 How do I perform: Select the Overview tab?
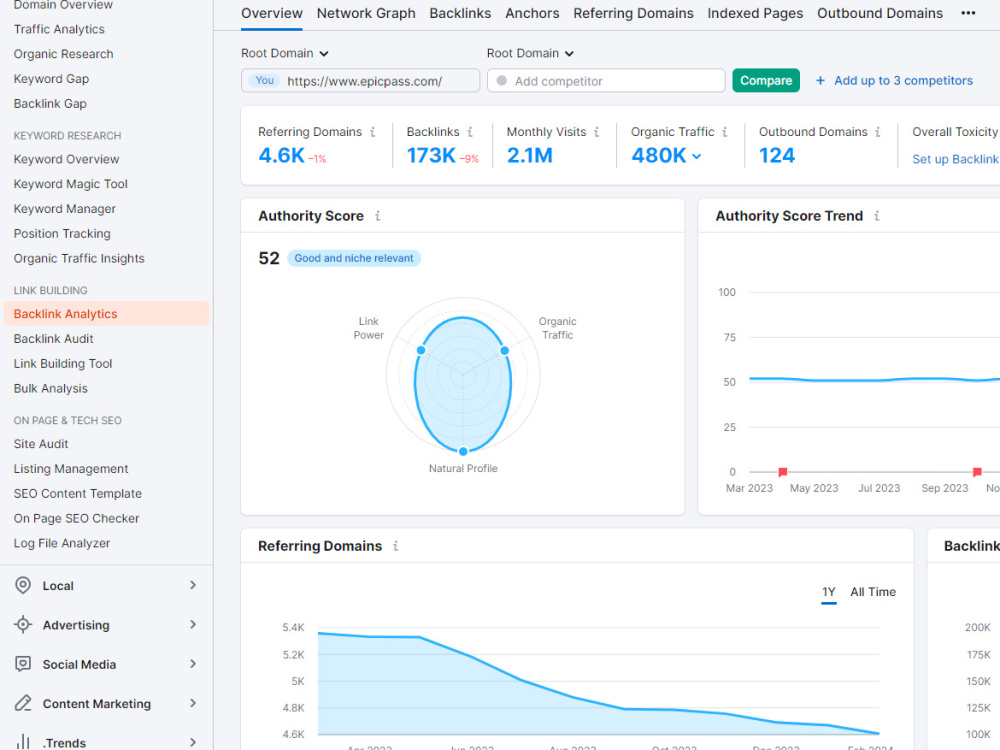(x=272, y=13)
